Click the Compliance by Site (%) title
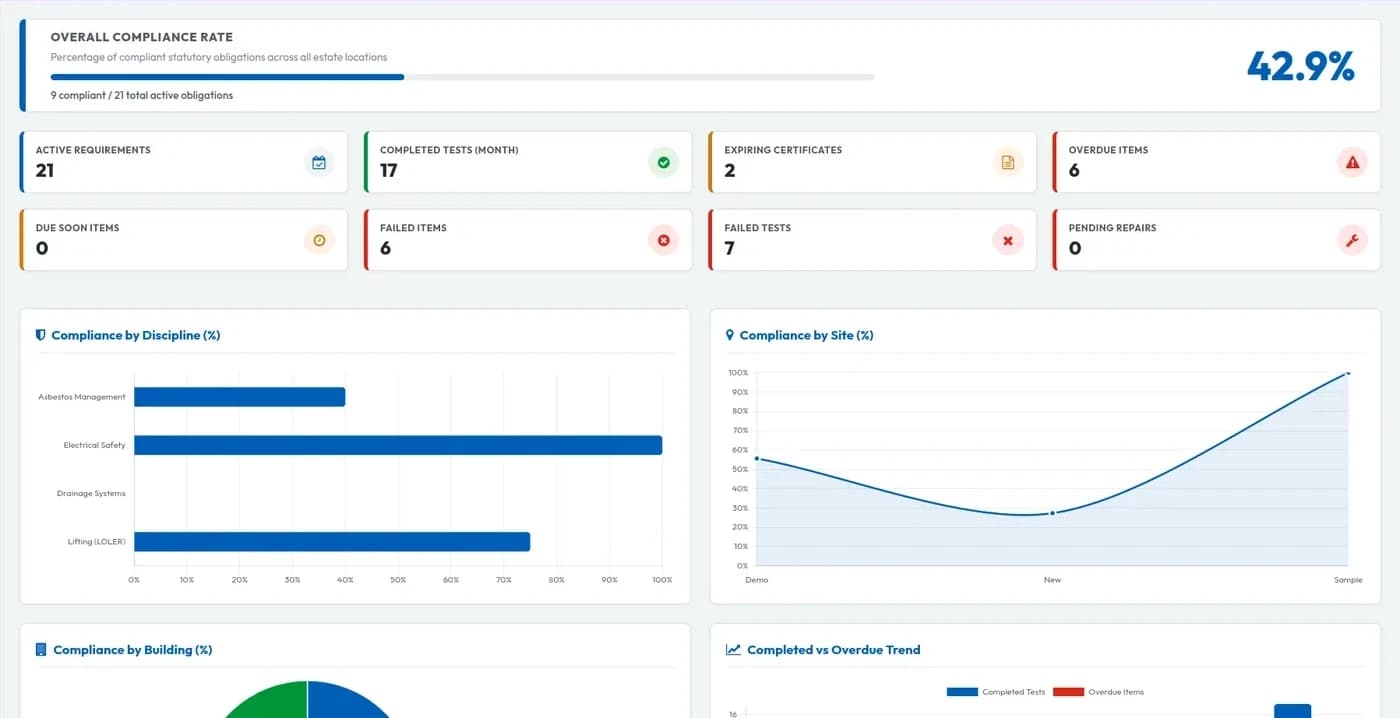The image size is (1400, 718). click(807, 336)
